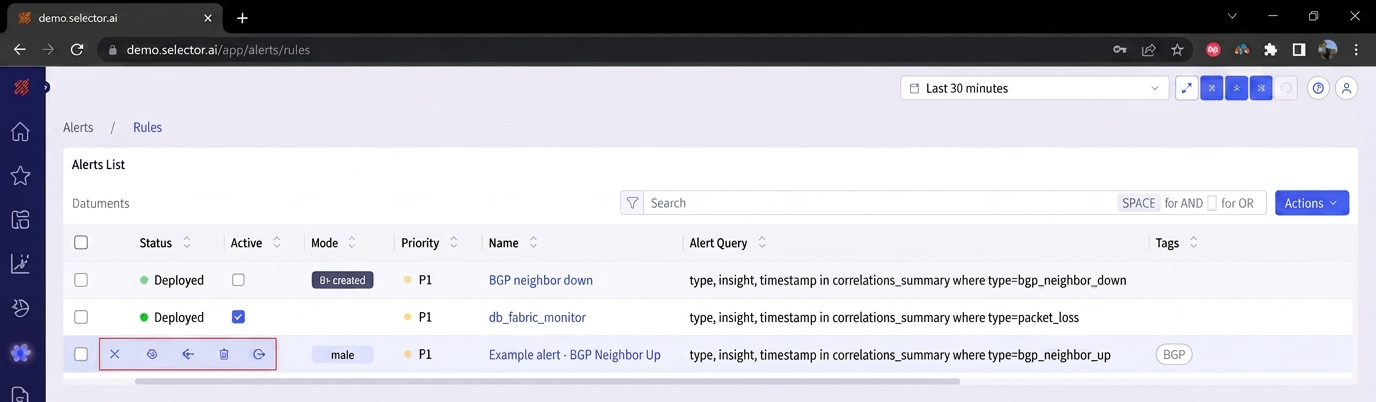Click the first blue asterisk toolbar button
This screenshot has width=1376, height=402.
point(1212,88)
